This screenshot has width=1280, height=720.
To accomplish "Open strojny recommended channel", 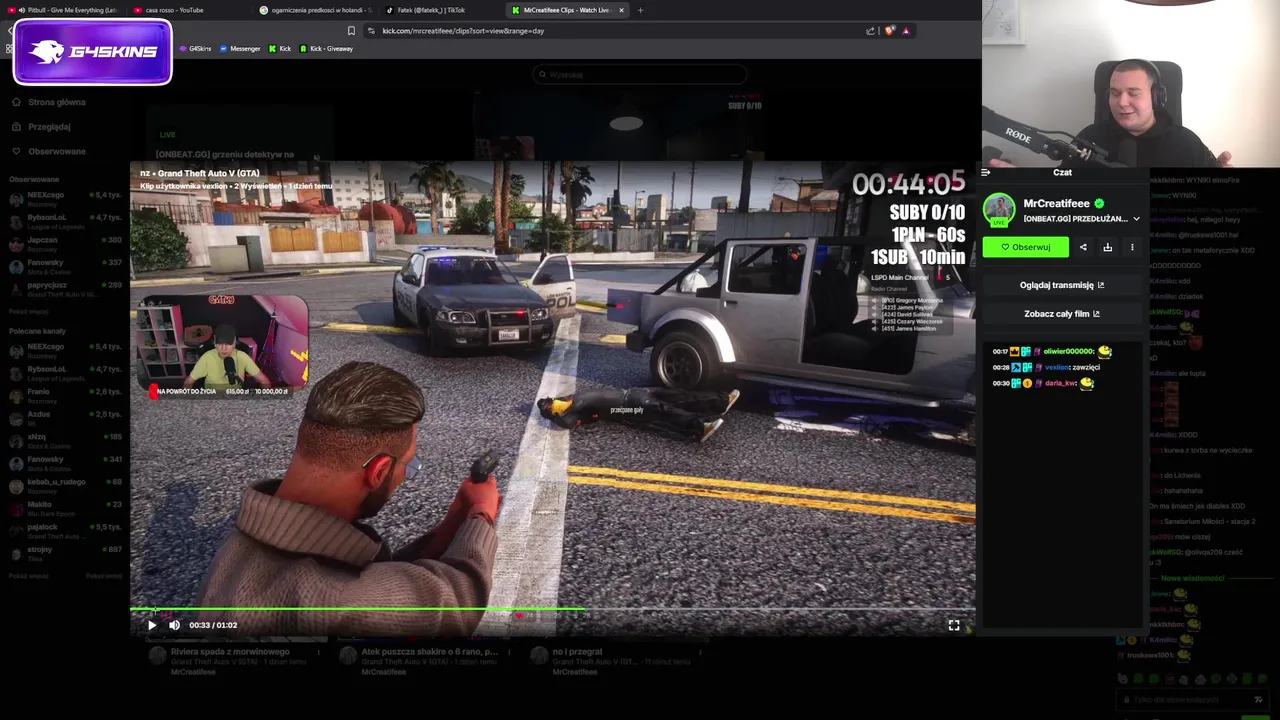I will pyautogui.click(x=65, y=553).
